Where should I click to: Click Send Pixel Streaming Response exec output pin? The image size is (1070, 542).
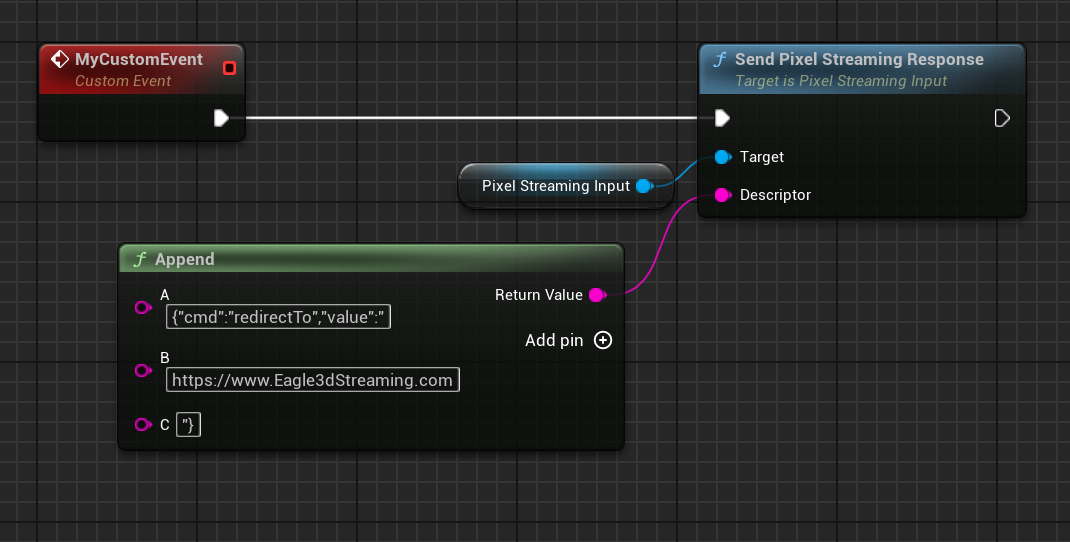[1002, 118]
